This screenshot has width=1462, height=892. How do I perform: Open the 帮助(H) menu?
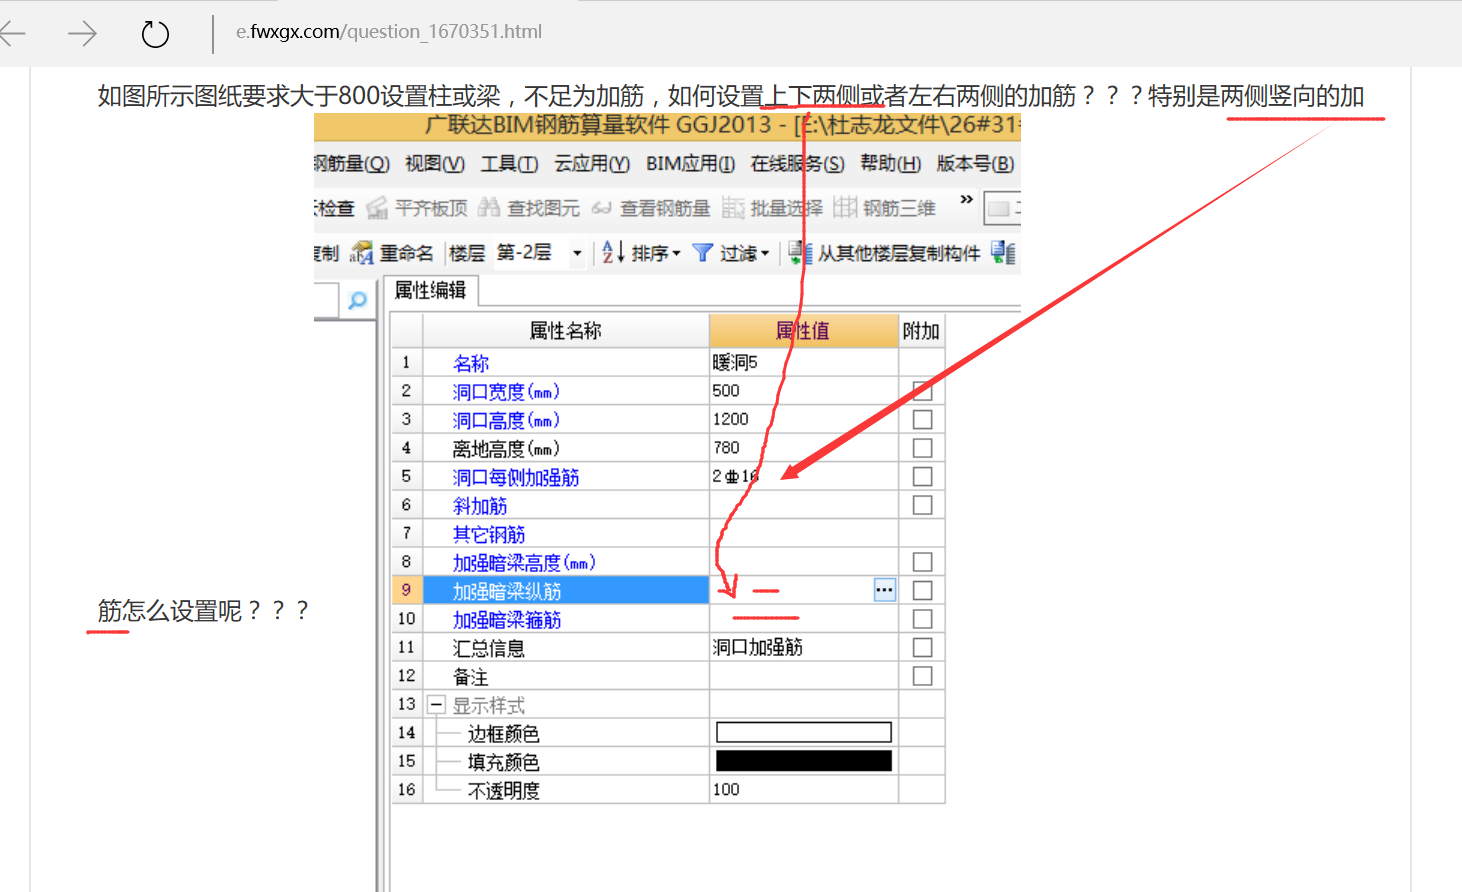(891, 164)
